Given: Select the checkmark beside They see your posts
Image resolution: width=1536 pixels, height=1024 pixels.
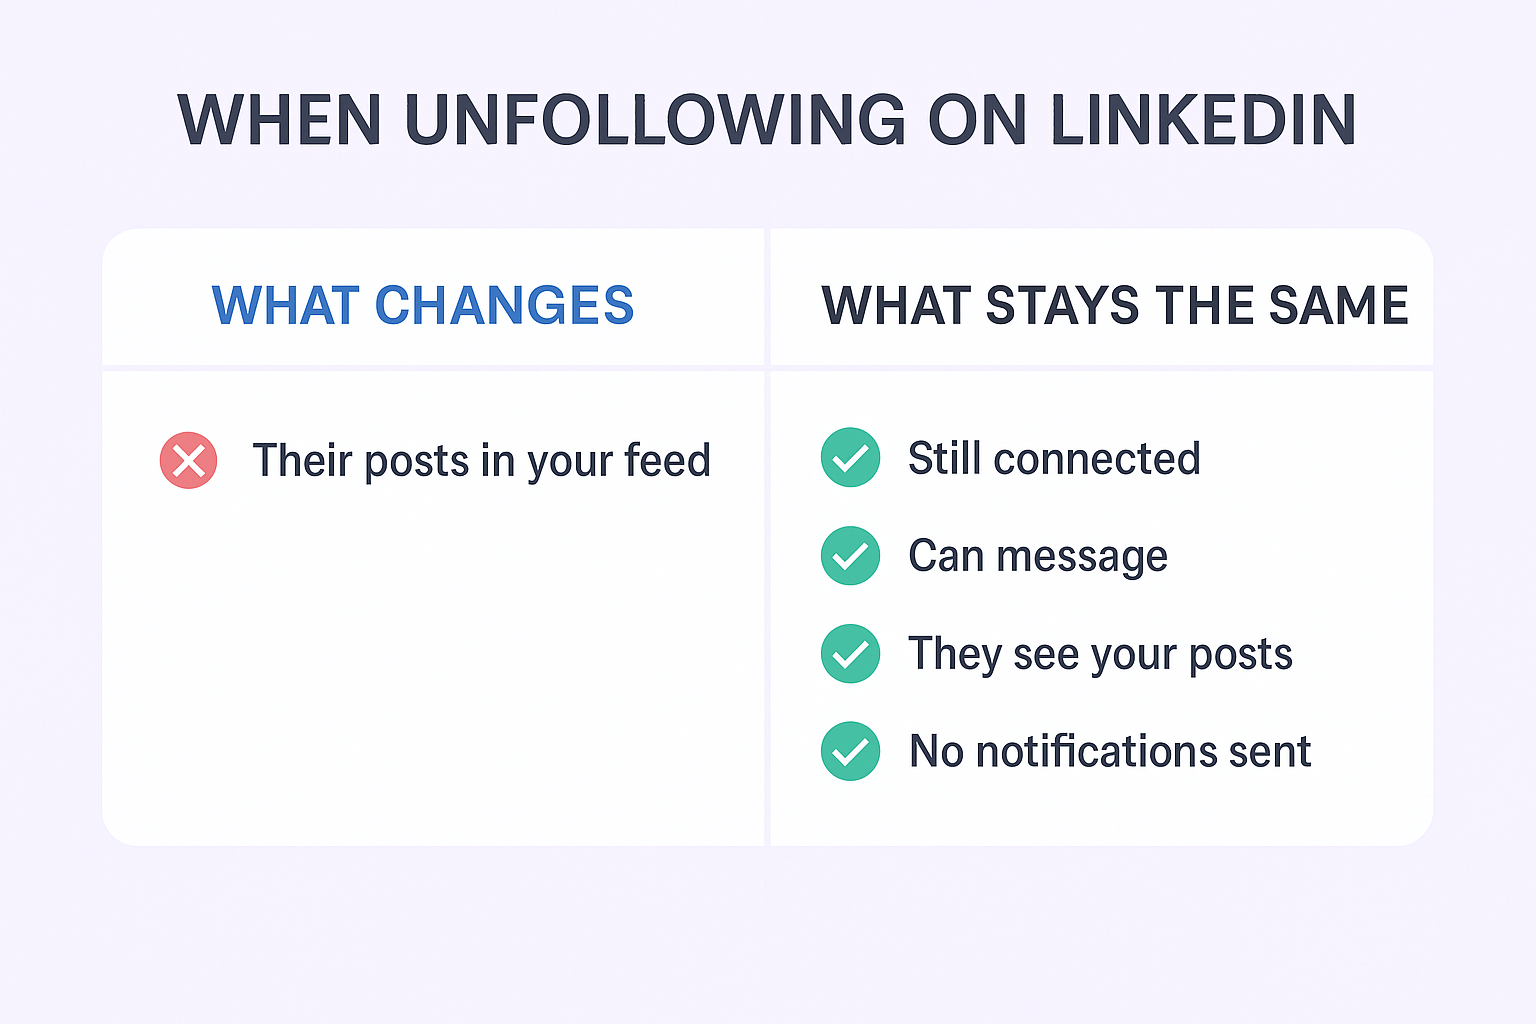Looking at the screenshot, I should click(x=850, y=654).
